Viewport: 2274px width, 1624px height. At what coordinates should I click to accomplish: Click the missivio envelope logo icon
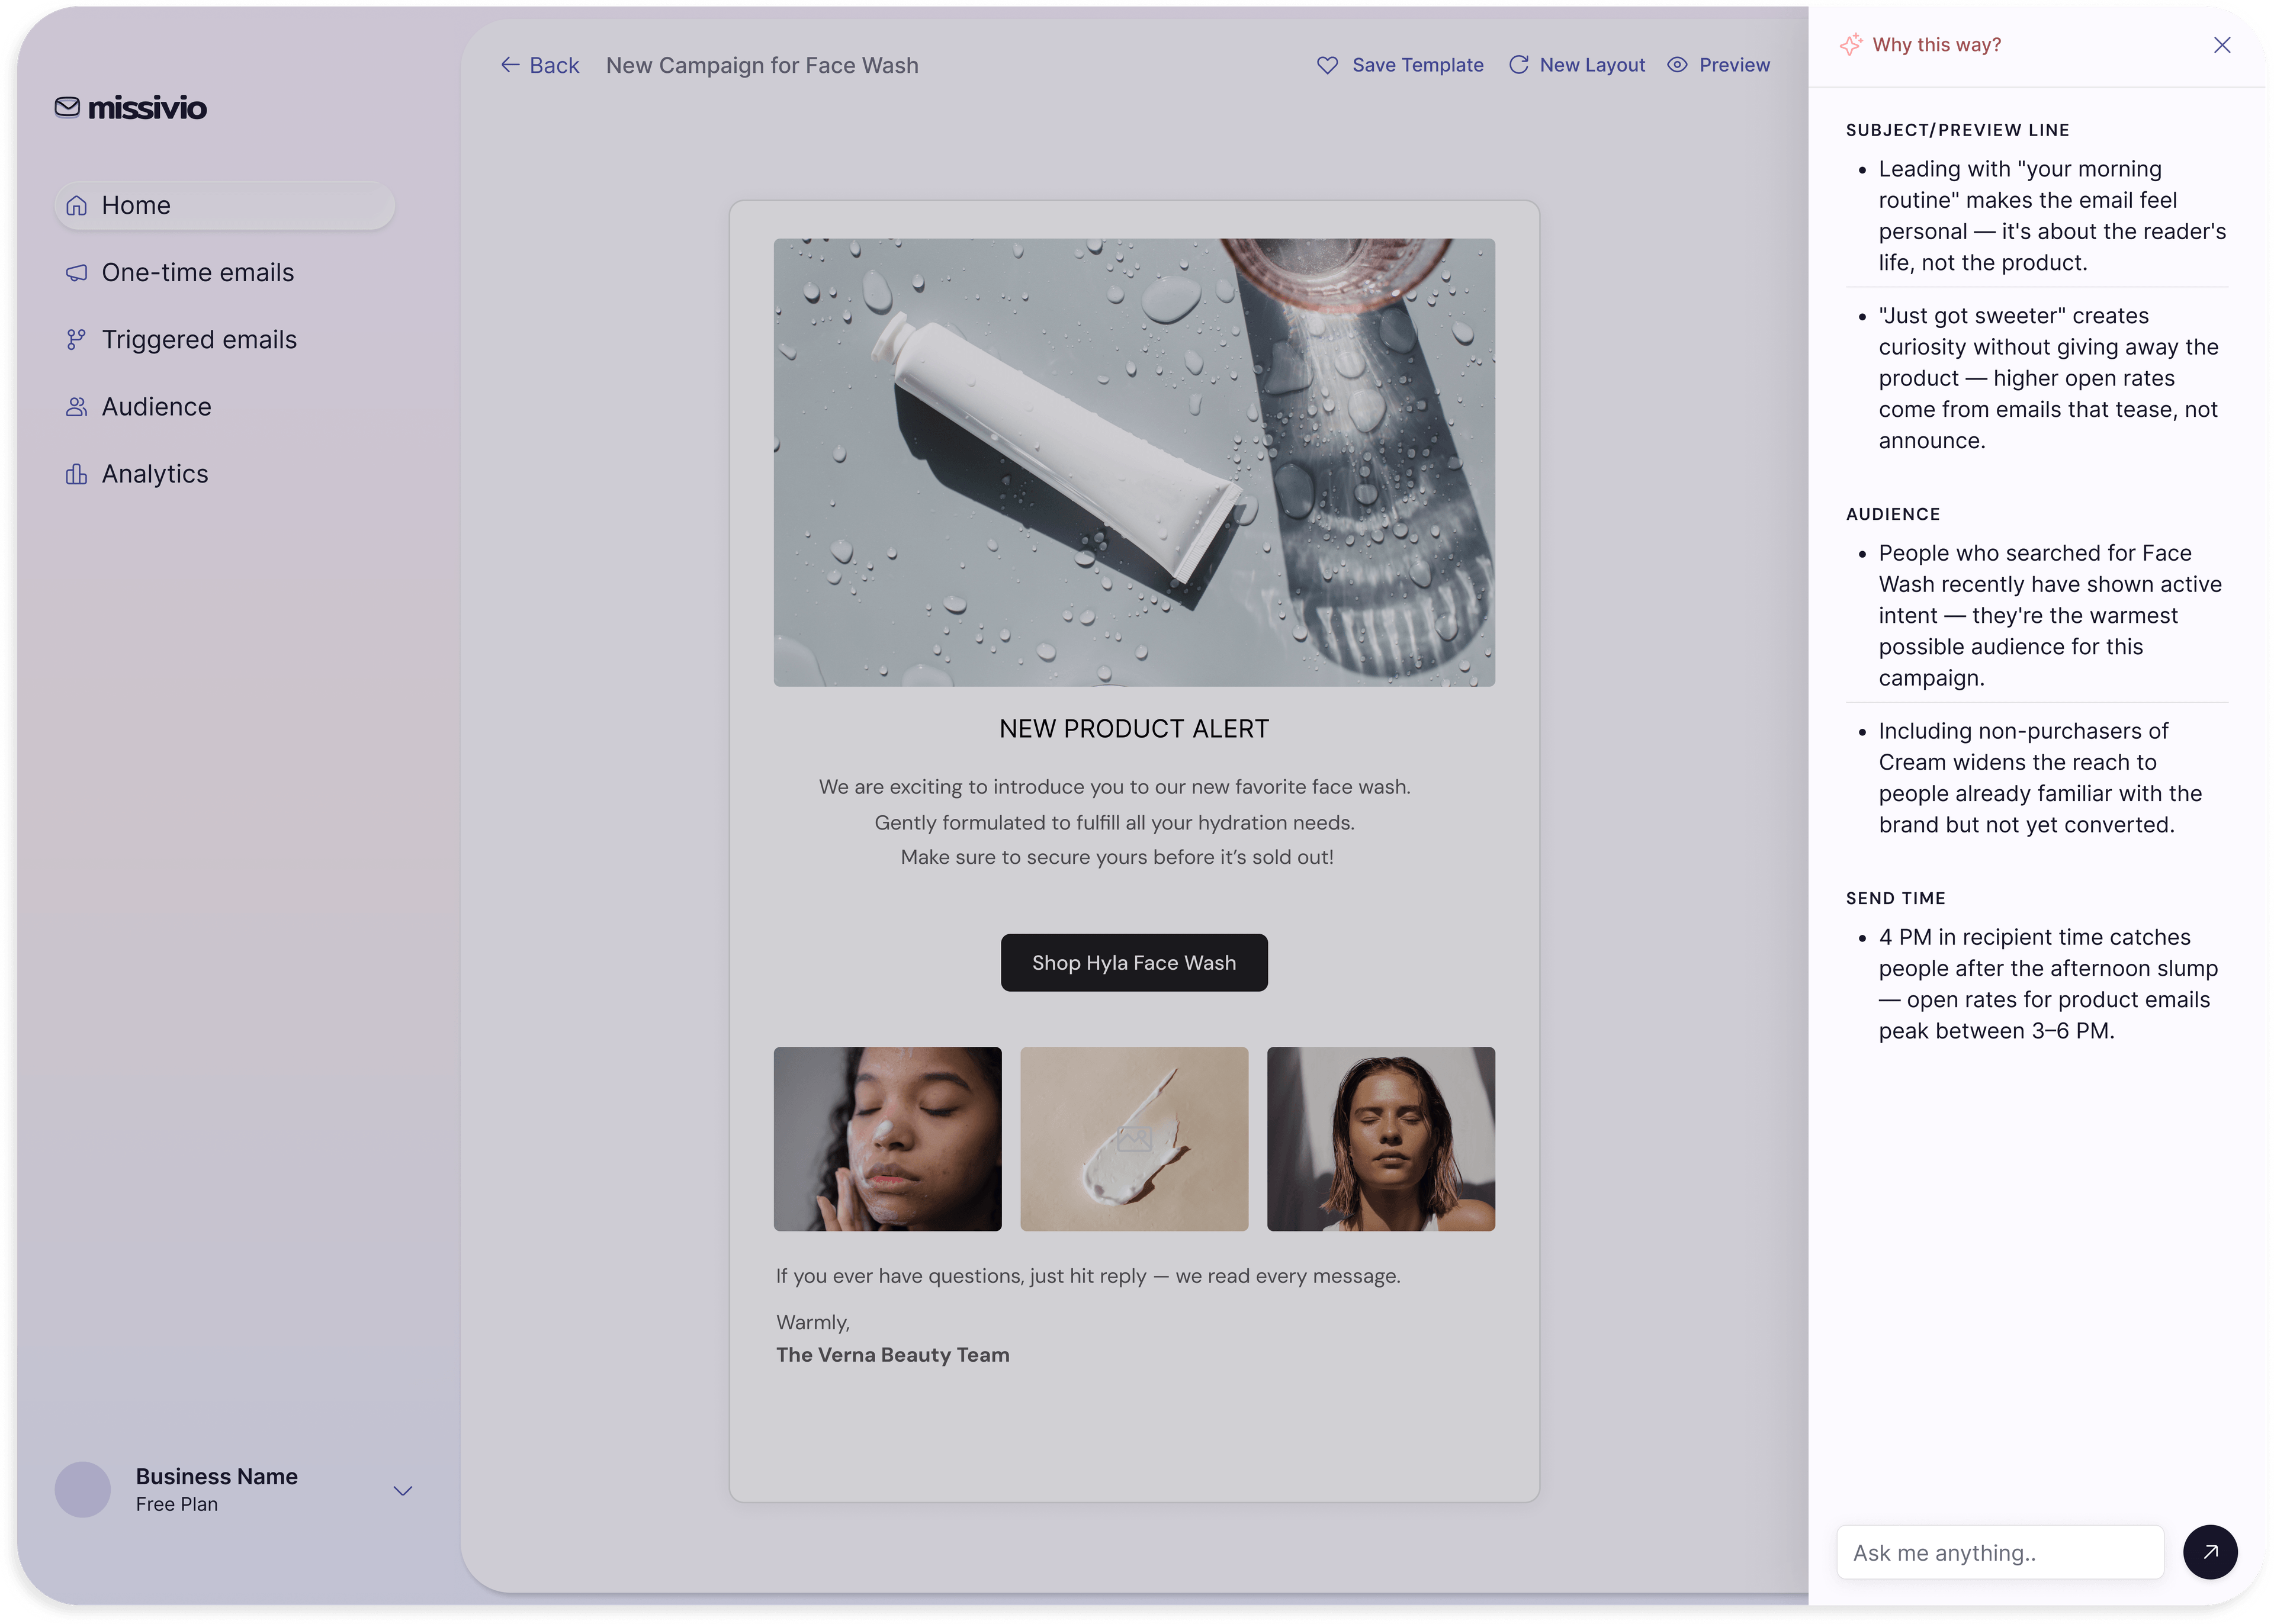coord(67,107)
